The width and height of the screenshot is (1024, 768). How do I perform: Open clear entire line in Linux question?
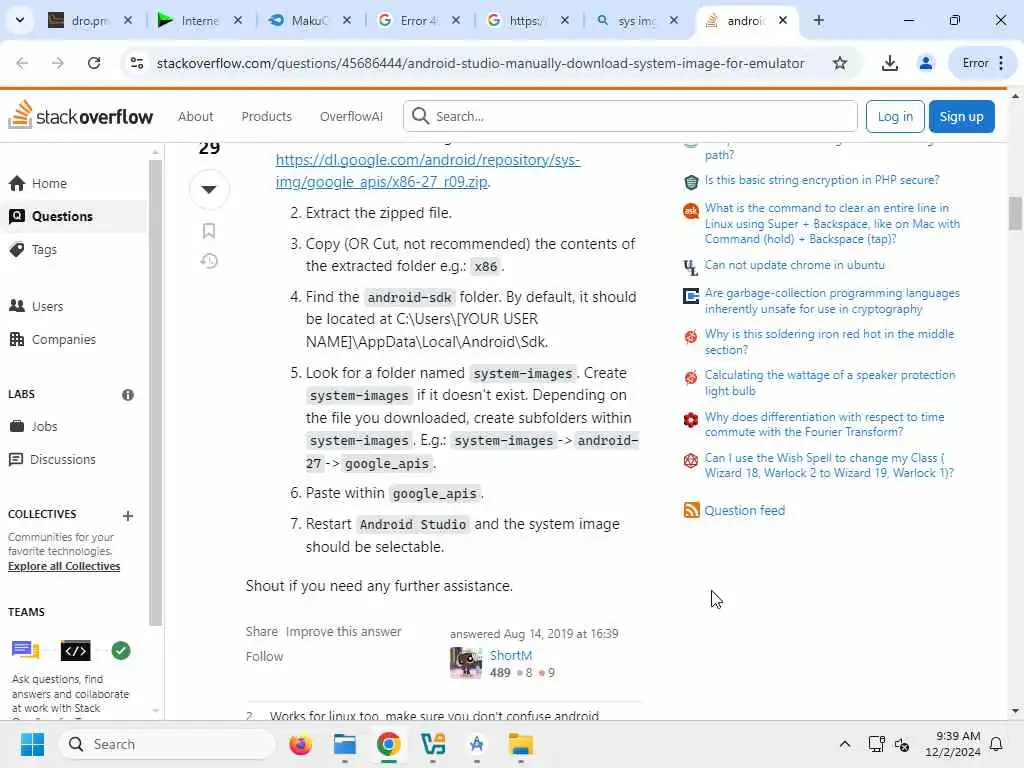click(x=832, y=223)
